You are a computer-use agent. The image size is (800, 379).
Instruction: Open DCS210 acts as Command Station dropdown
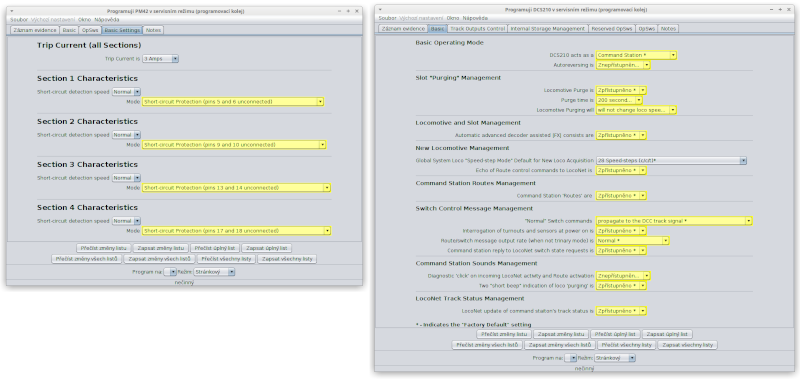click(x=636, y=55)
